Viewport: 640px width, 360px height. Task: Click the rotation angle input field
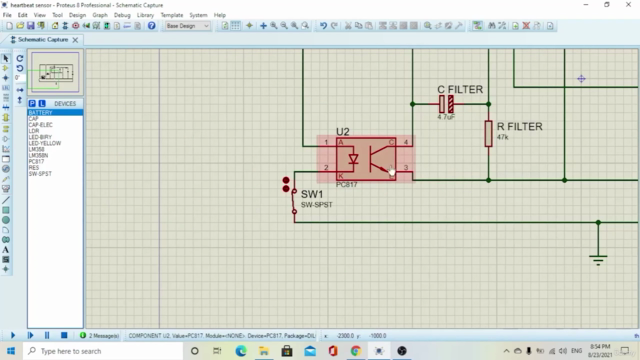pos(20,78)
